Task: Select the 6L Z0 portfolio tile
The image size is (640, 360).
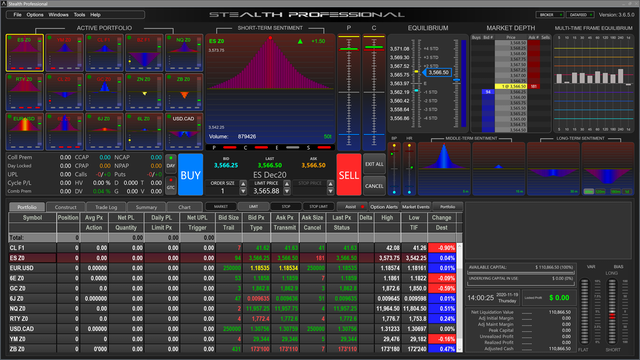Action: pyautogui.click(x=144, y=132)
